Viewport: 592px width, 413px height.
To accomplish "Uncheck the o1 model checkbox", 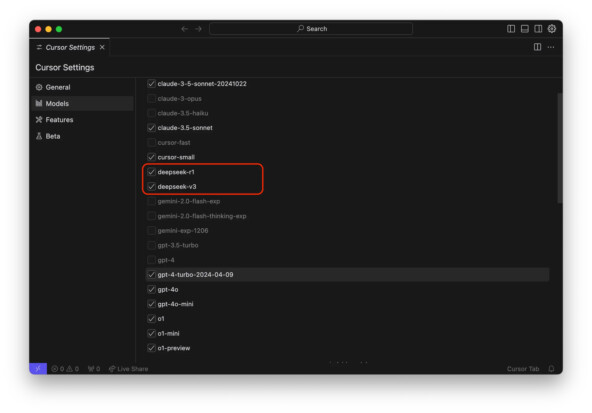I will [151, 319].
